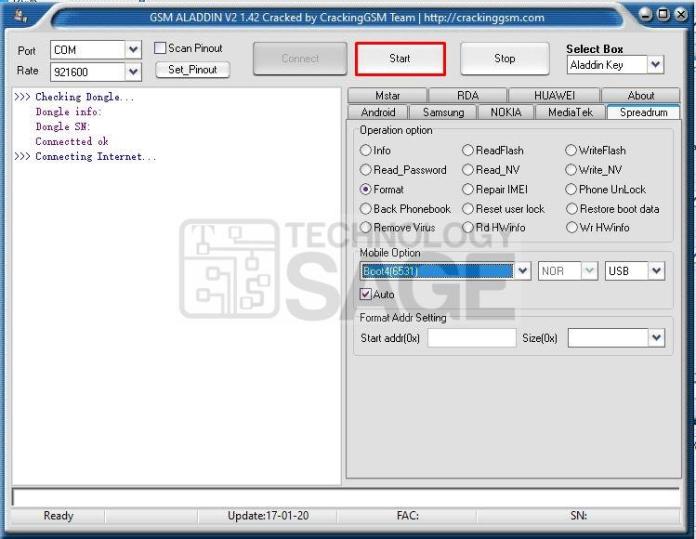This screenshot has height=539, width=696.
Task: Open the MediaTek tab
Action: click(570, 112)
